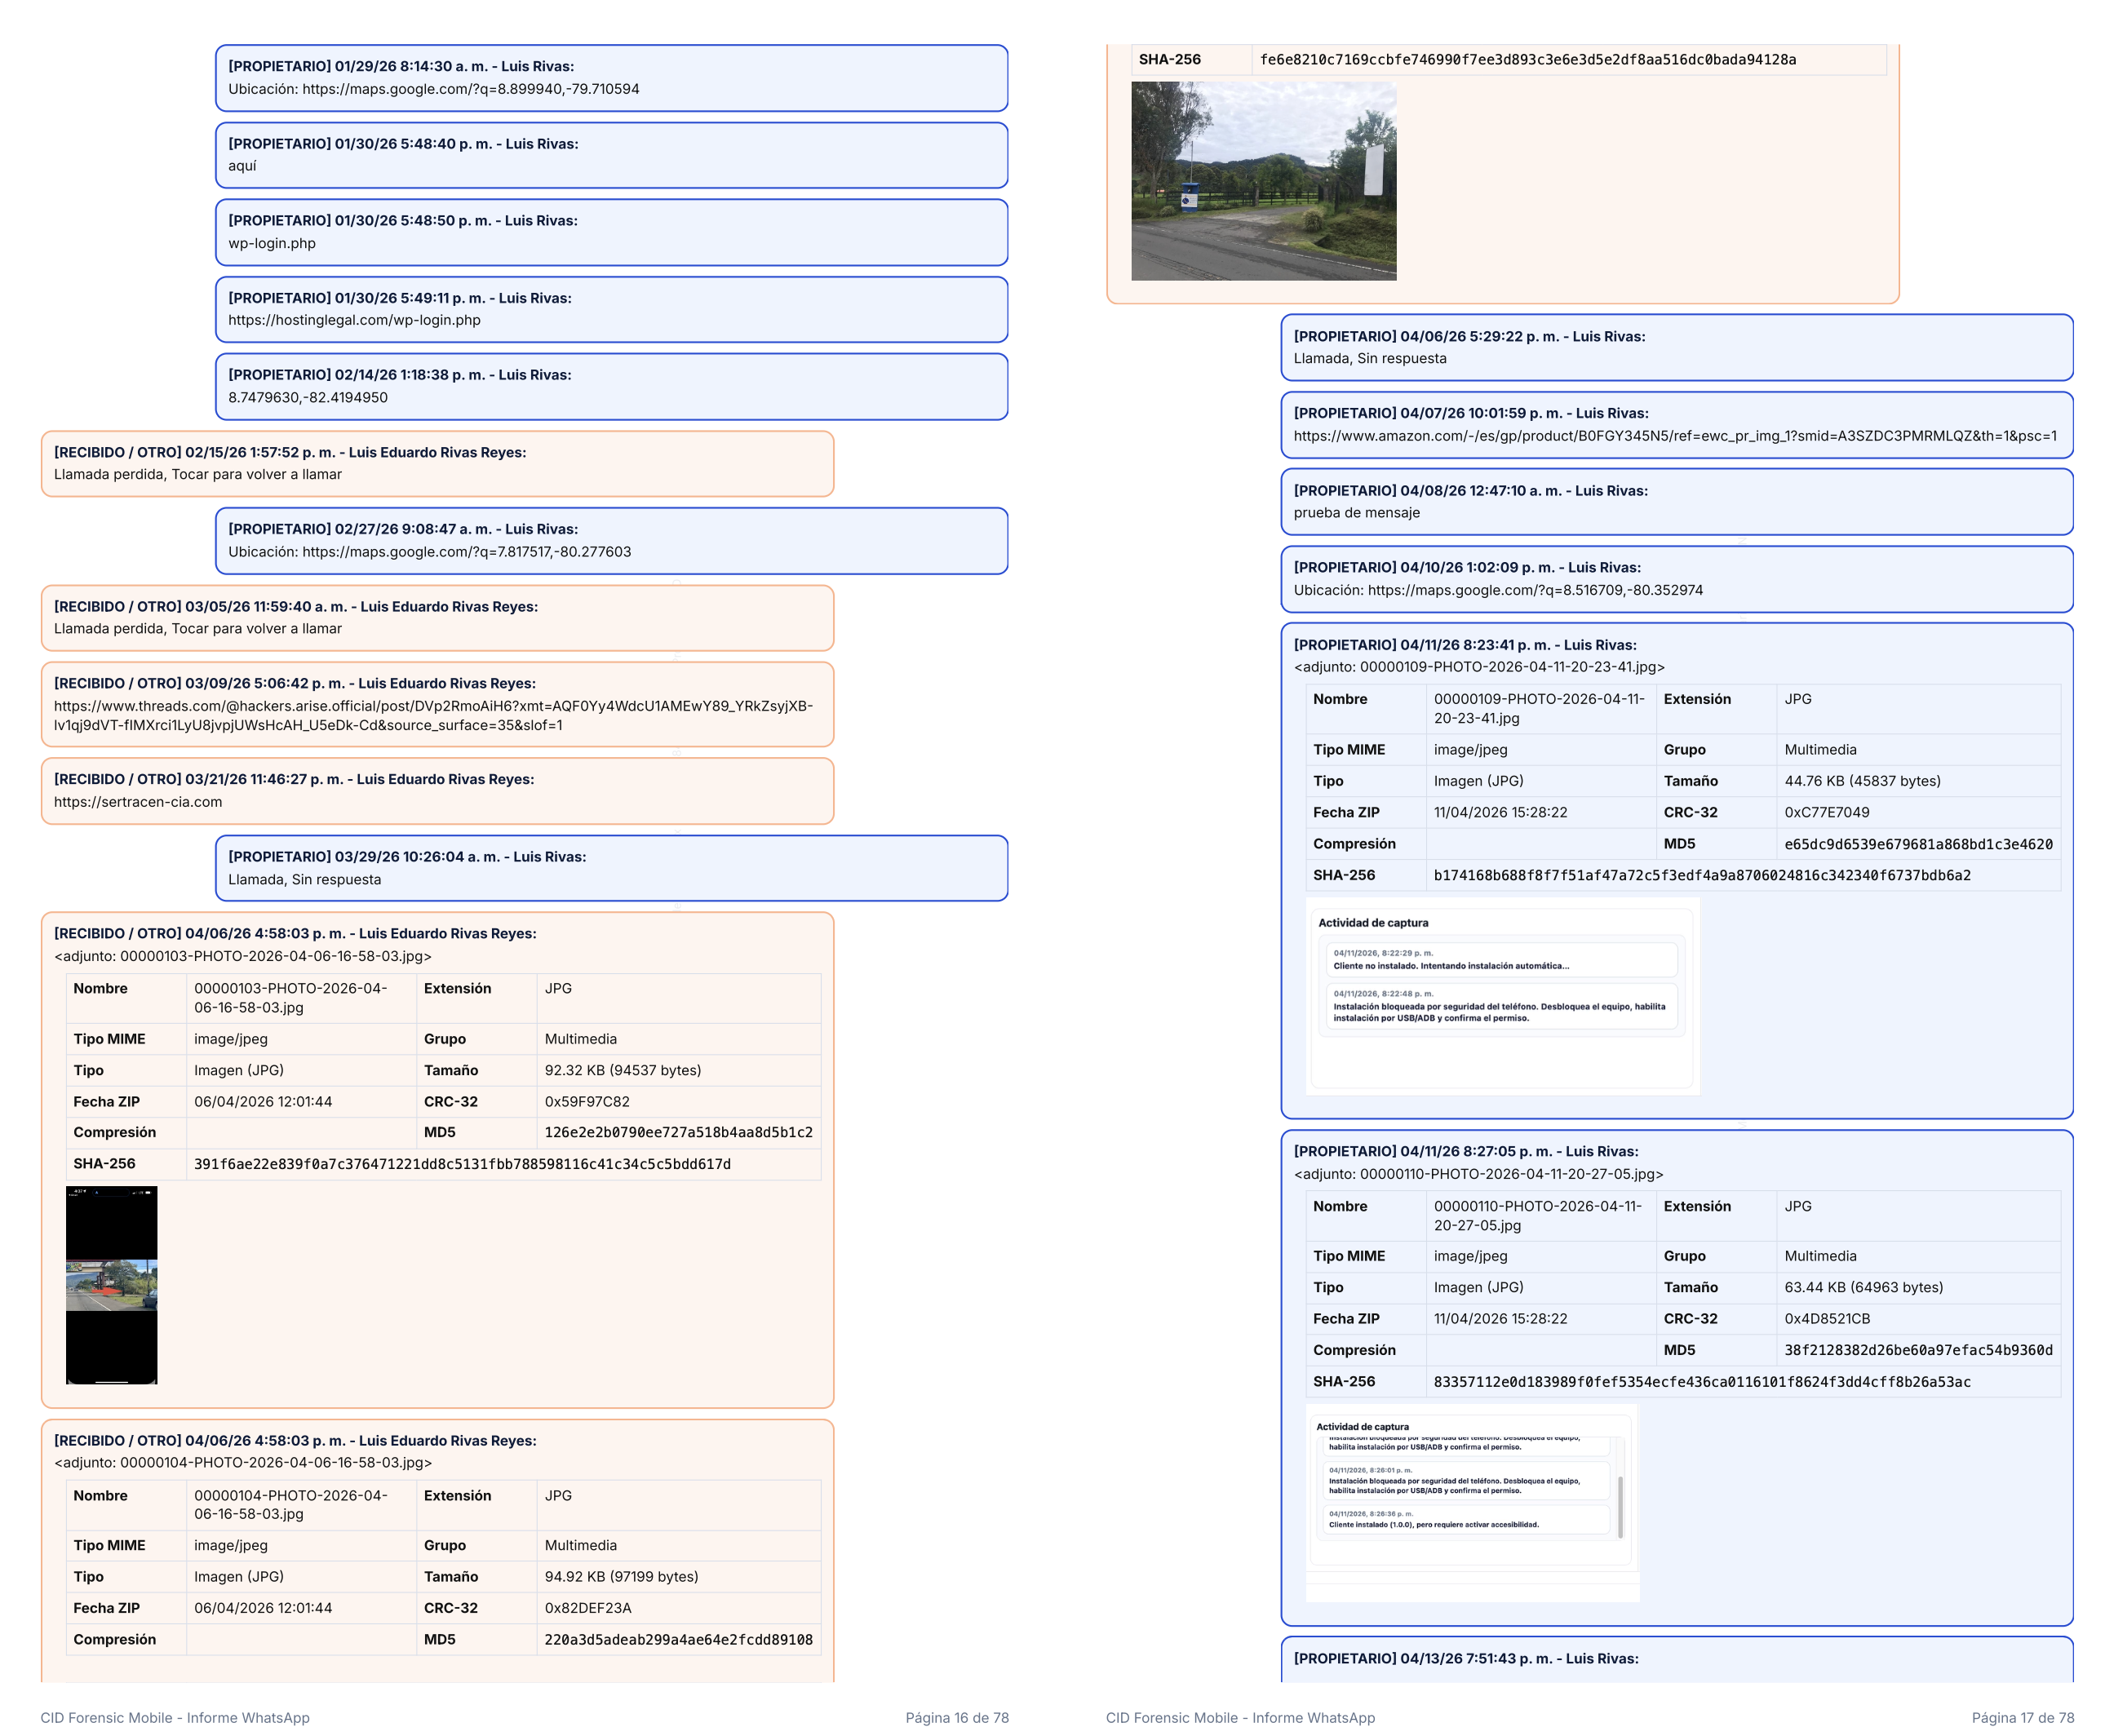Image resolution: width=2105 pixels, height=1736 pixels.
Task: Click the 'Llamada perdida' message from 02/15/26
Action: (198, 474)
